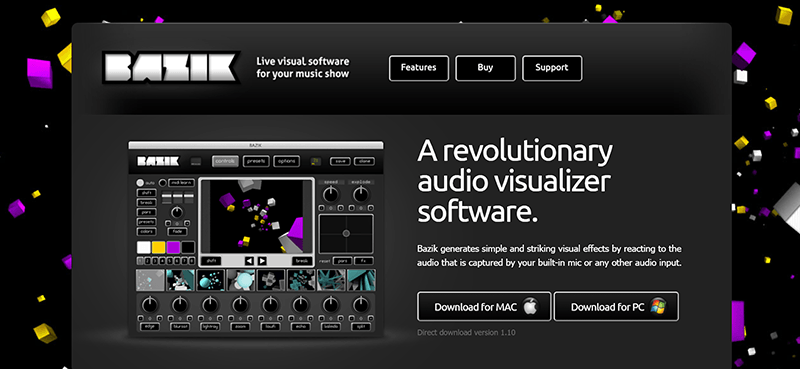The image size is (800, 369).
Task: Click the minus stepper under fade knob
Action: coord(168,223)
